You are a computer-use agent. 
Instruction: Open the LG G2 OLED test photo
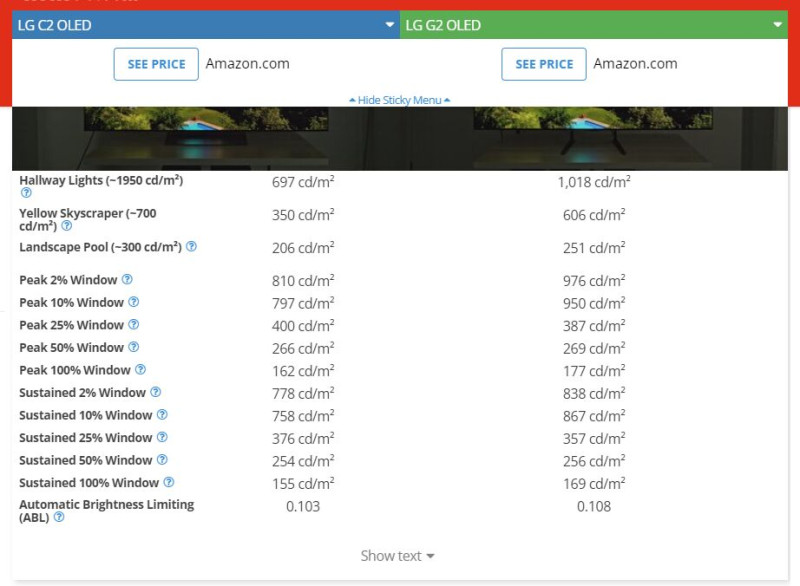(594, 138)
